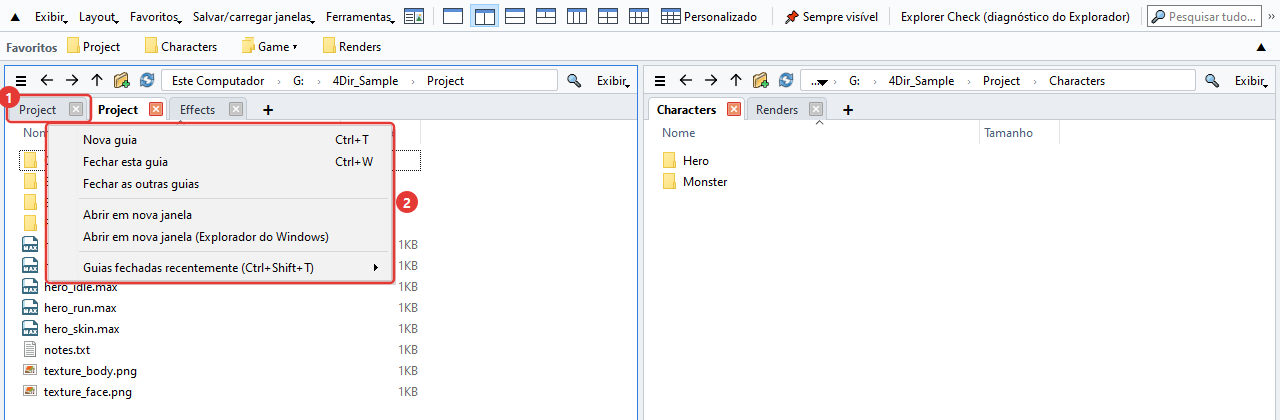Select the single pane layout icon
Viewport: 1280px width, 420px height.
(x=453, y=17)
